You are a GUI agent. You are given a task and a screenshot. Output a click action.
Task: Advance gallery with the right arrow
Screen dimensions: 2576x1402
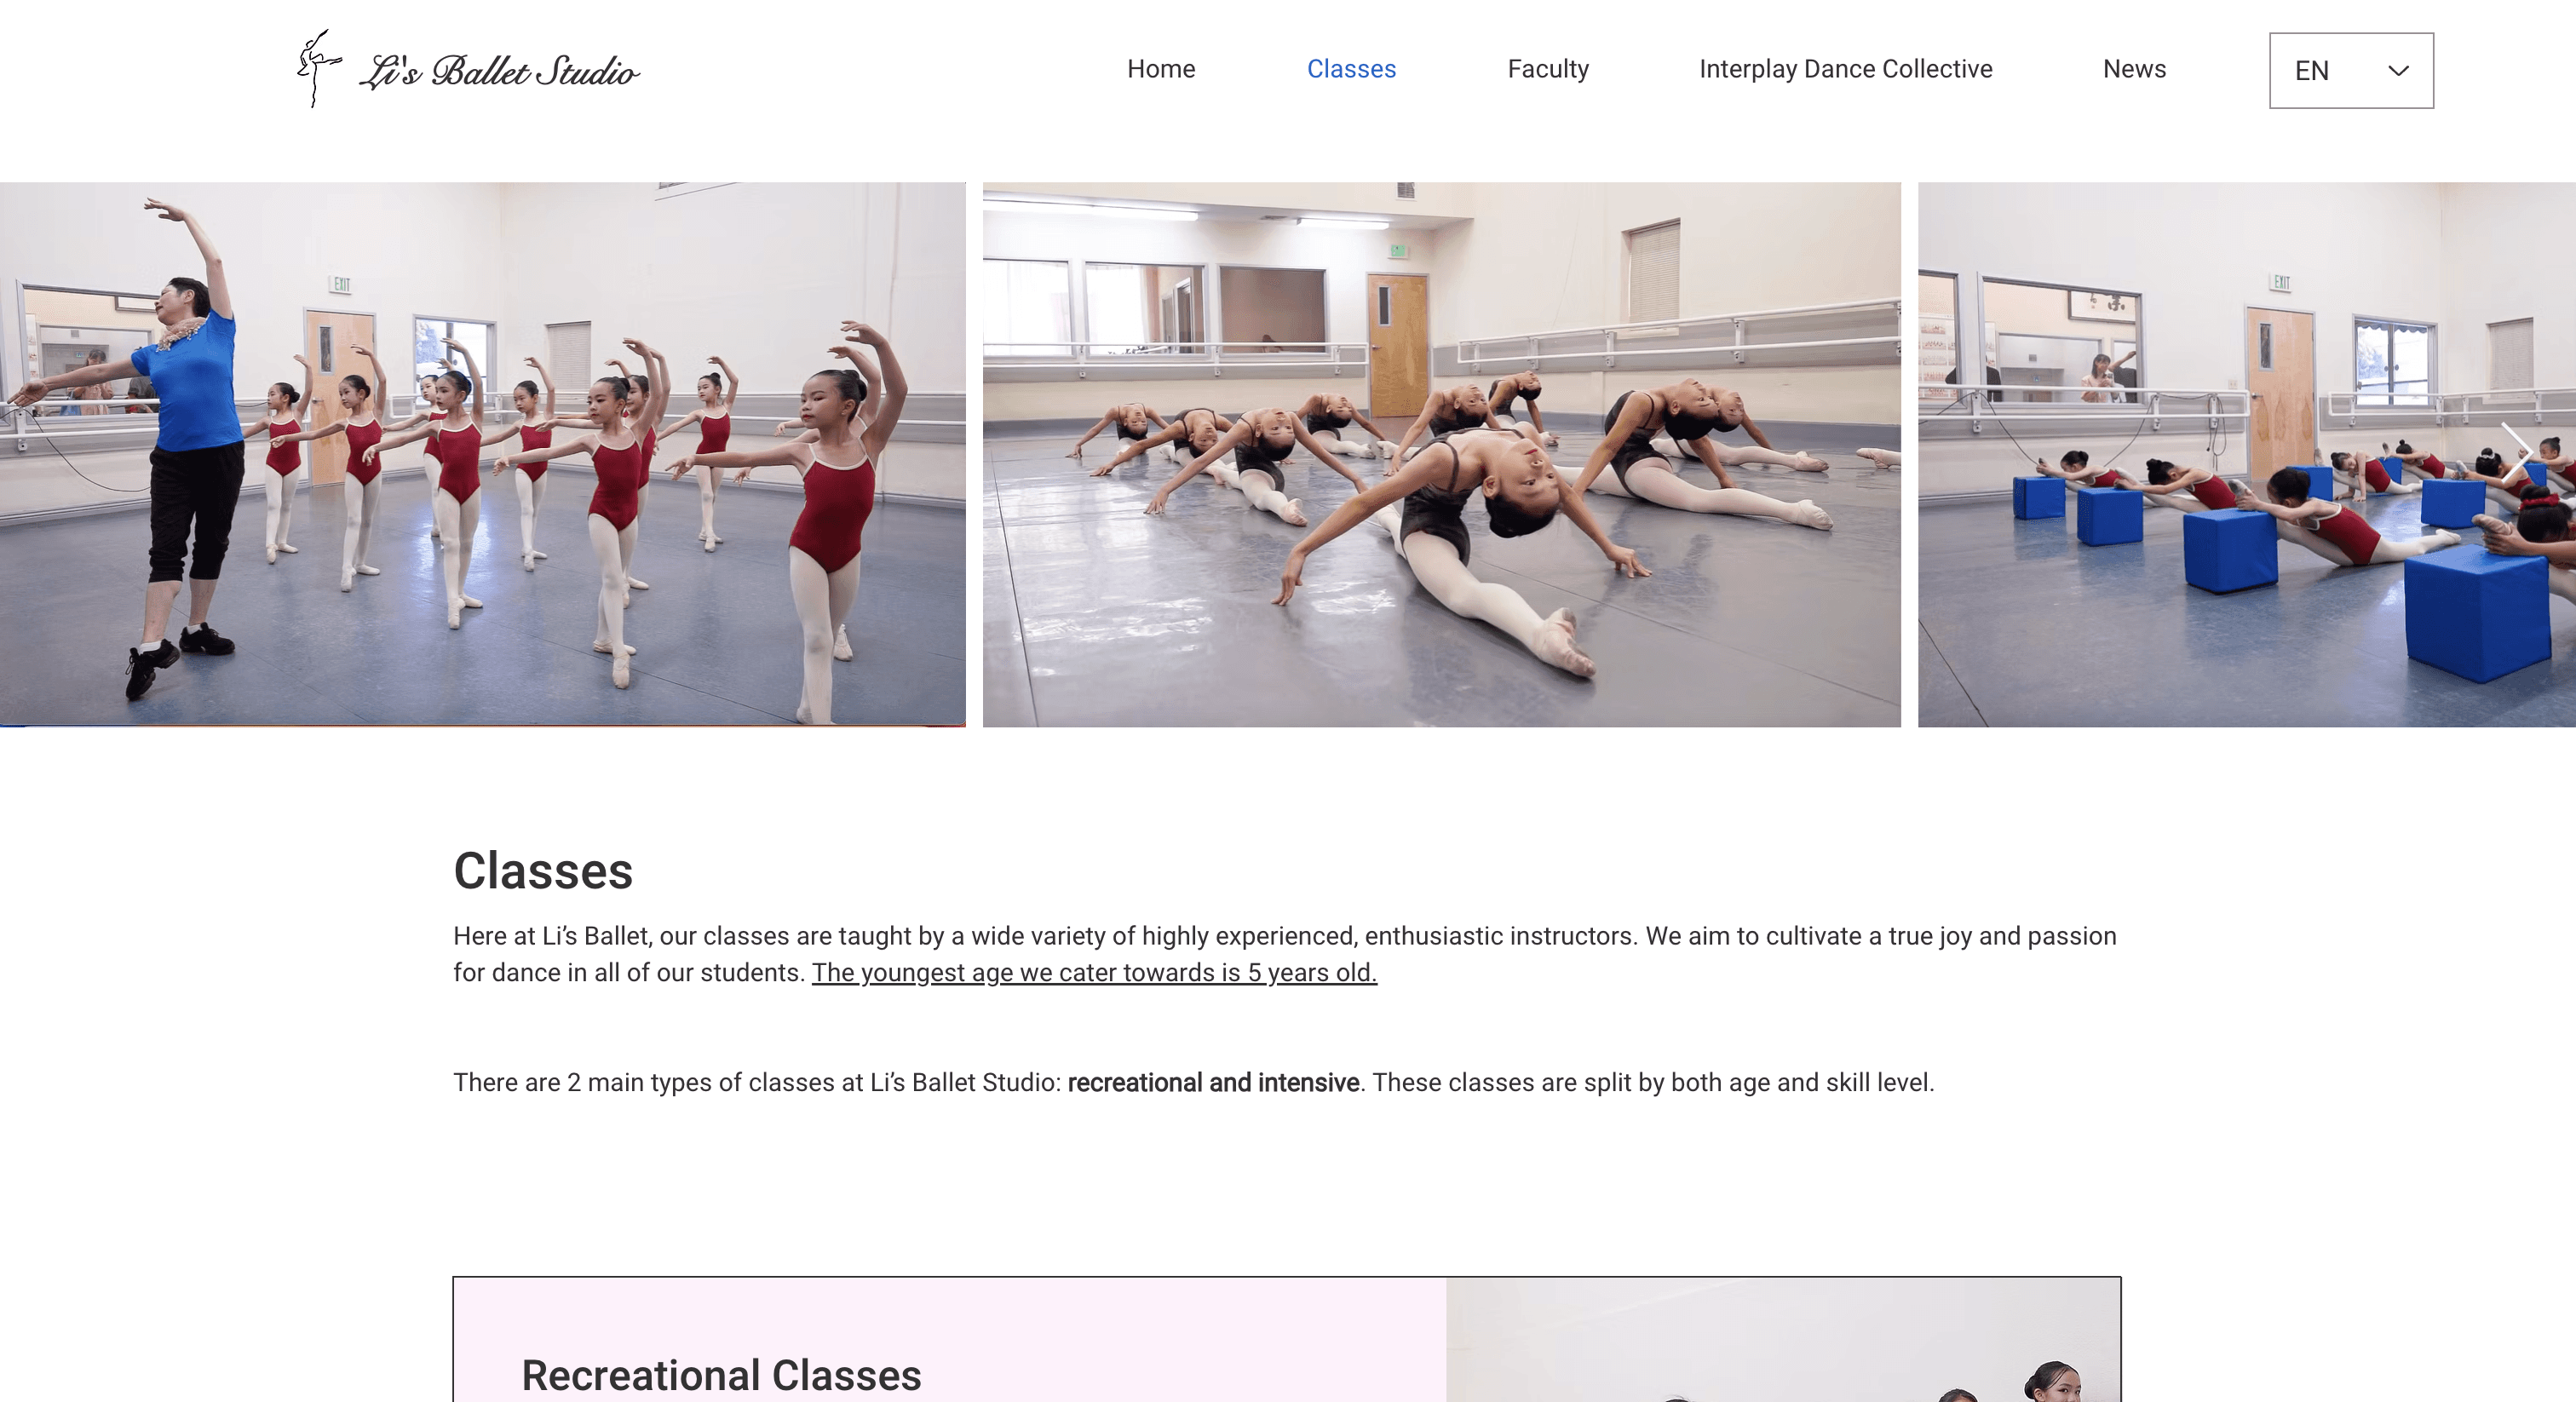2516,452
